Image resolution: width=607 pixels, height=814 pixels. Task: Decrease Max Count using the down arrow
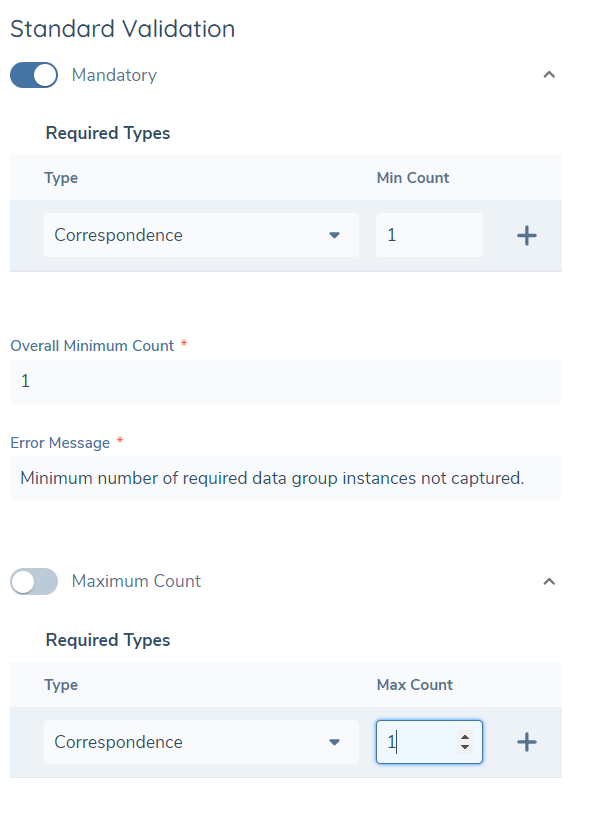click(464, 748)
